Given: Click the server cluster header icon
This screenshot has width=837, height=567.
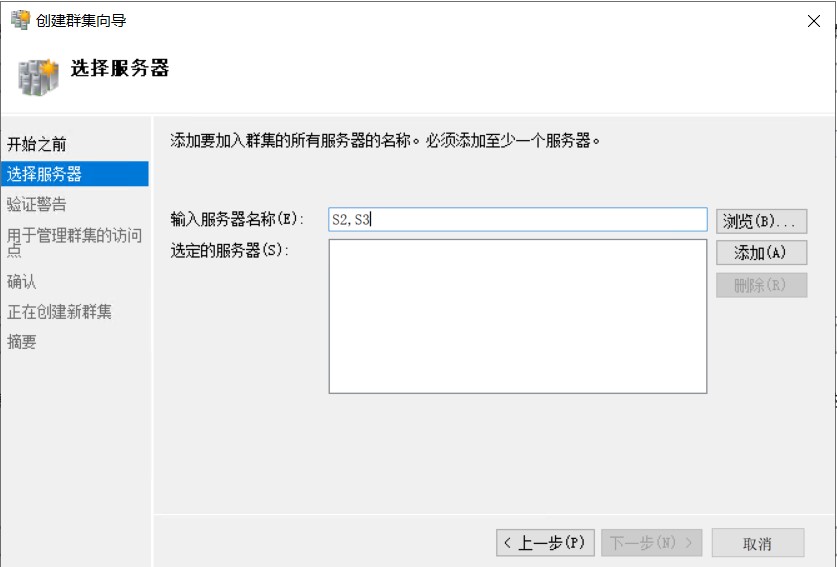Looking at the screenshot, I should click(x=37, y=77).
